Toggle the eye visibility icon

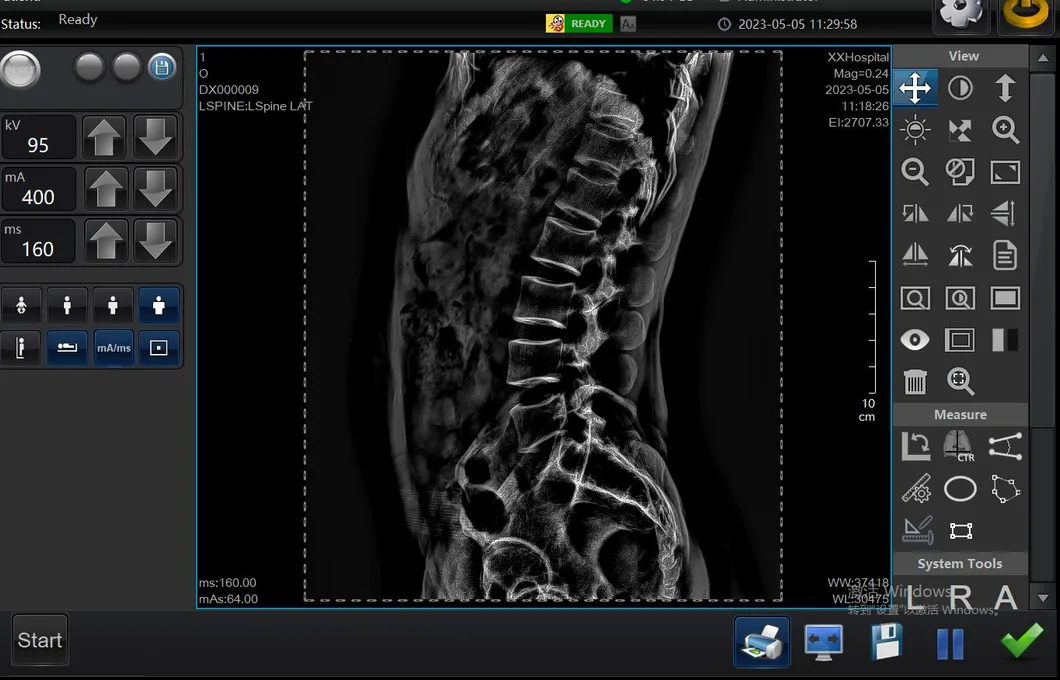point(915,340)
